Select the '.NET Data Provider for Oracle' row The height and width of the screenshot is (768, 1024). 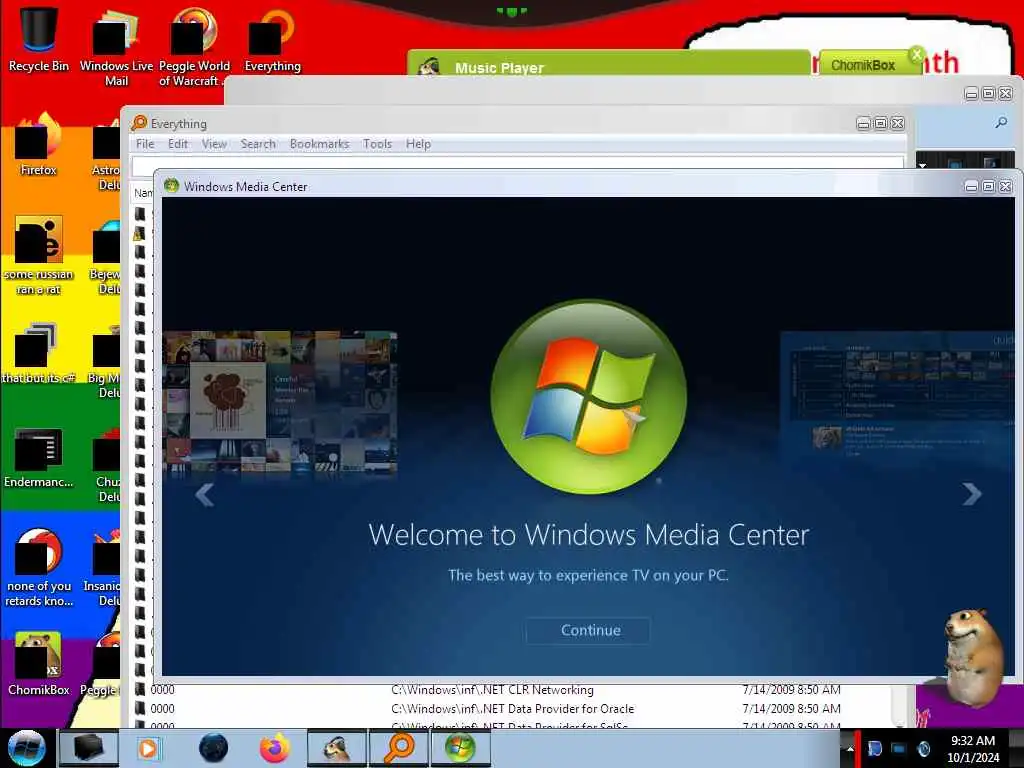click(513, 709)
